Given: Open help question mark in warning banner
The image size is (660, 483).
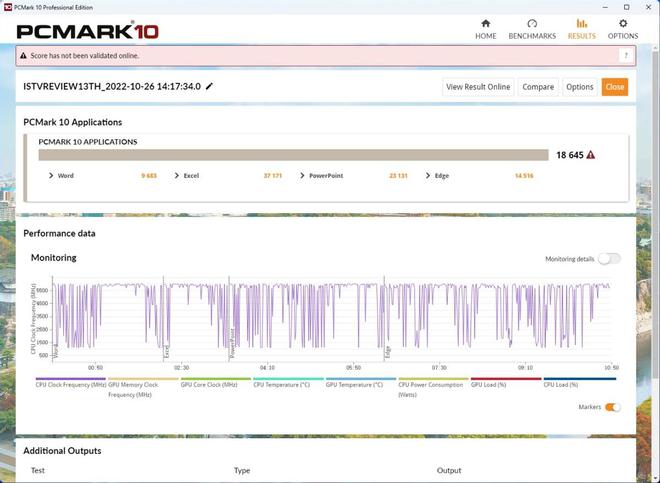Looking at the screenshot, I should pos(626,56).
